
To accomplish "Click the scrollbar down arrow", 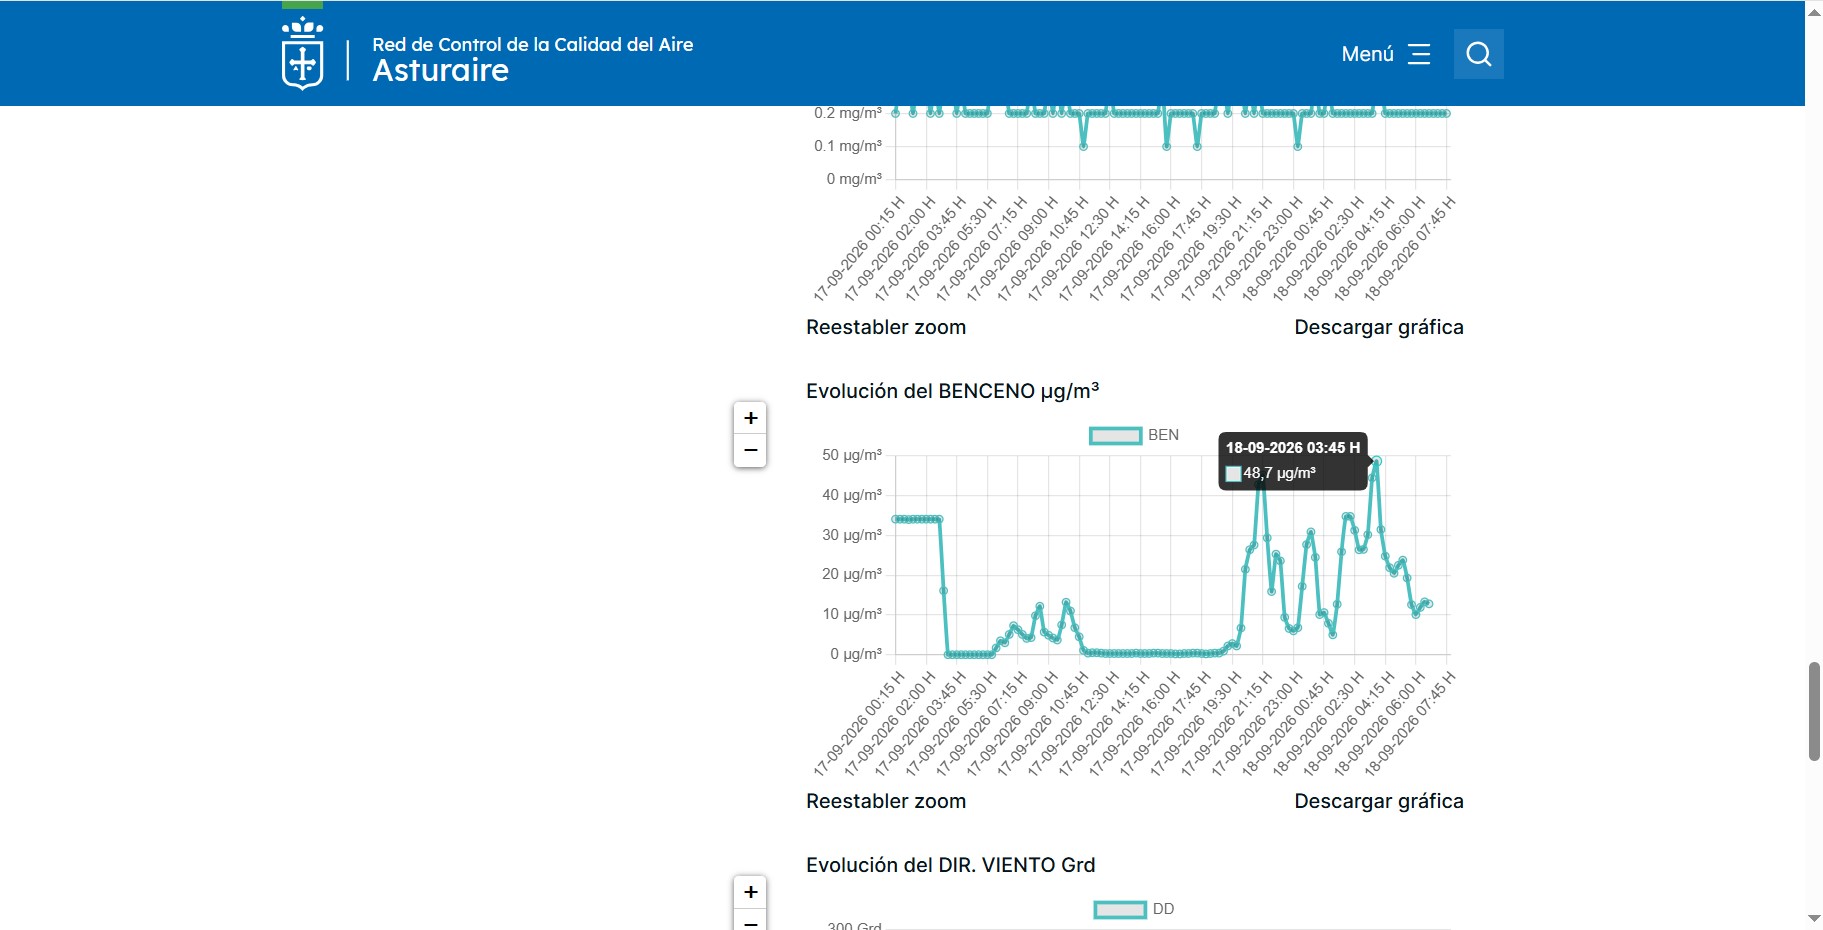I will click(1814, 918).
